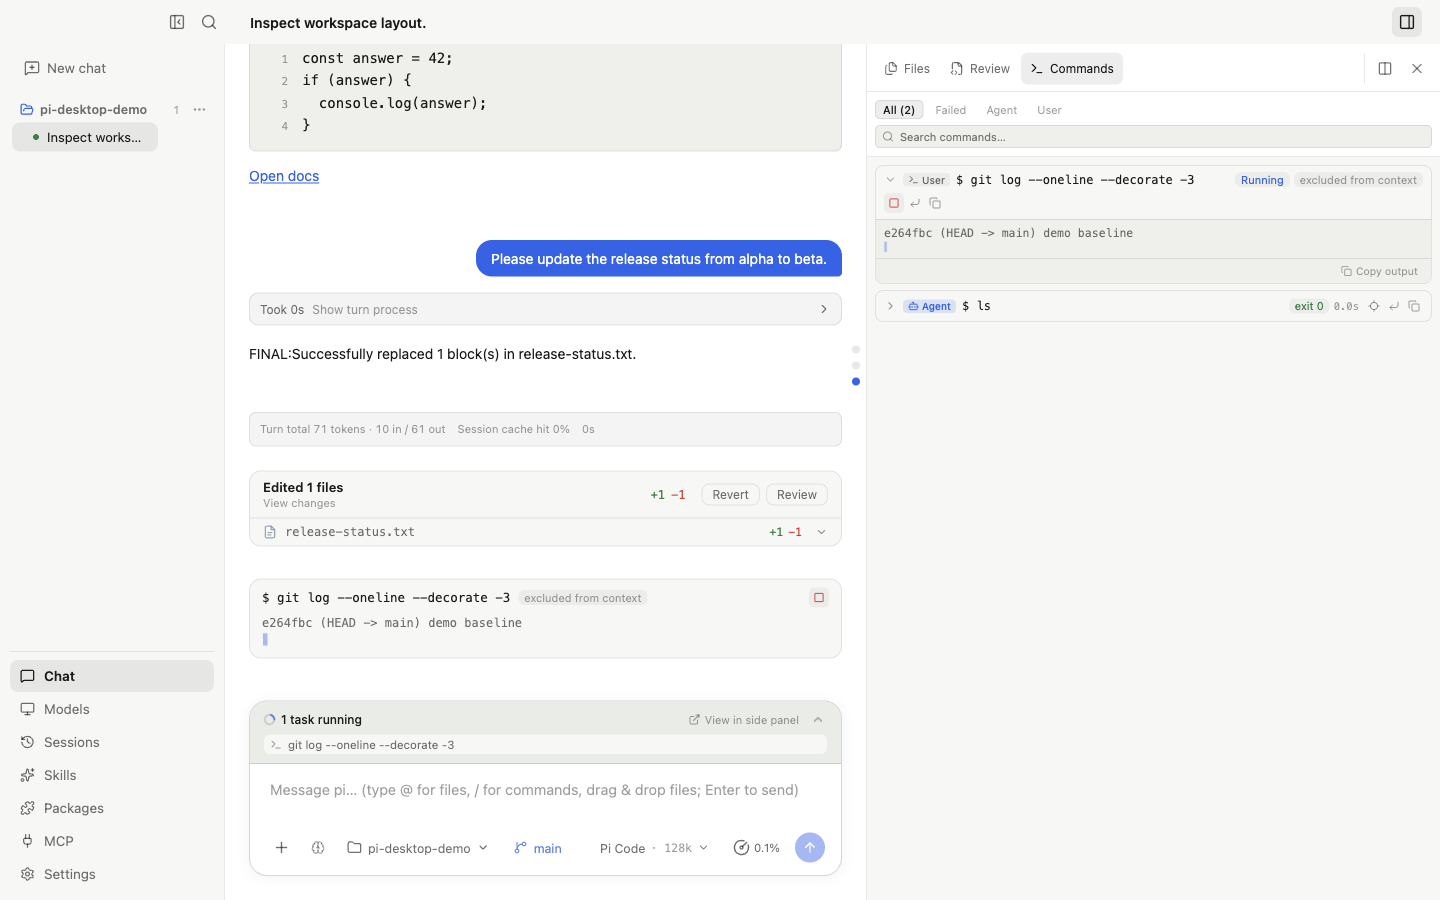Open search using the magnifier icon
1440x900 pixels.
[209, 22]
